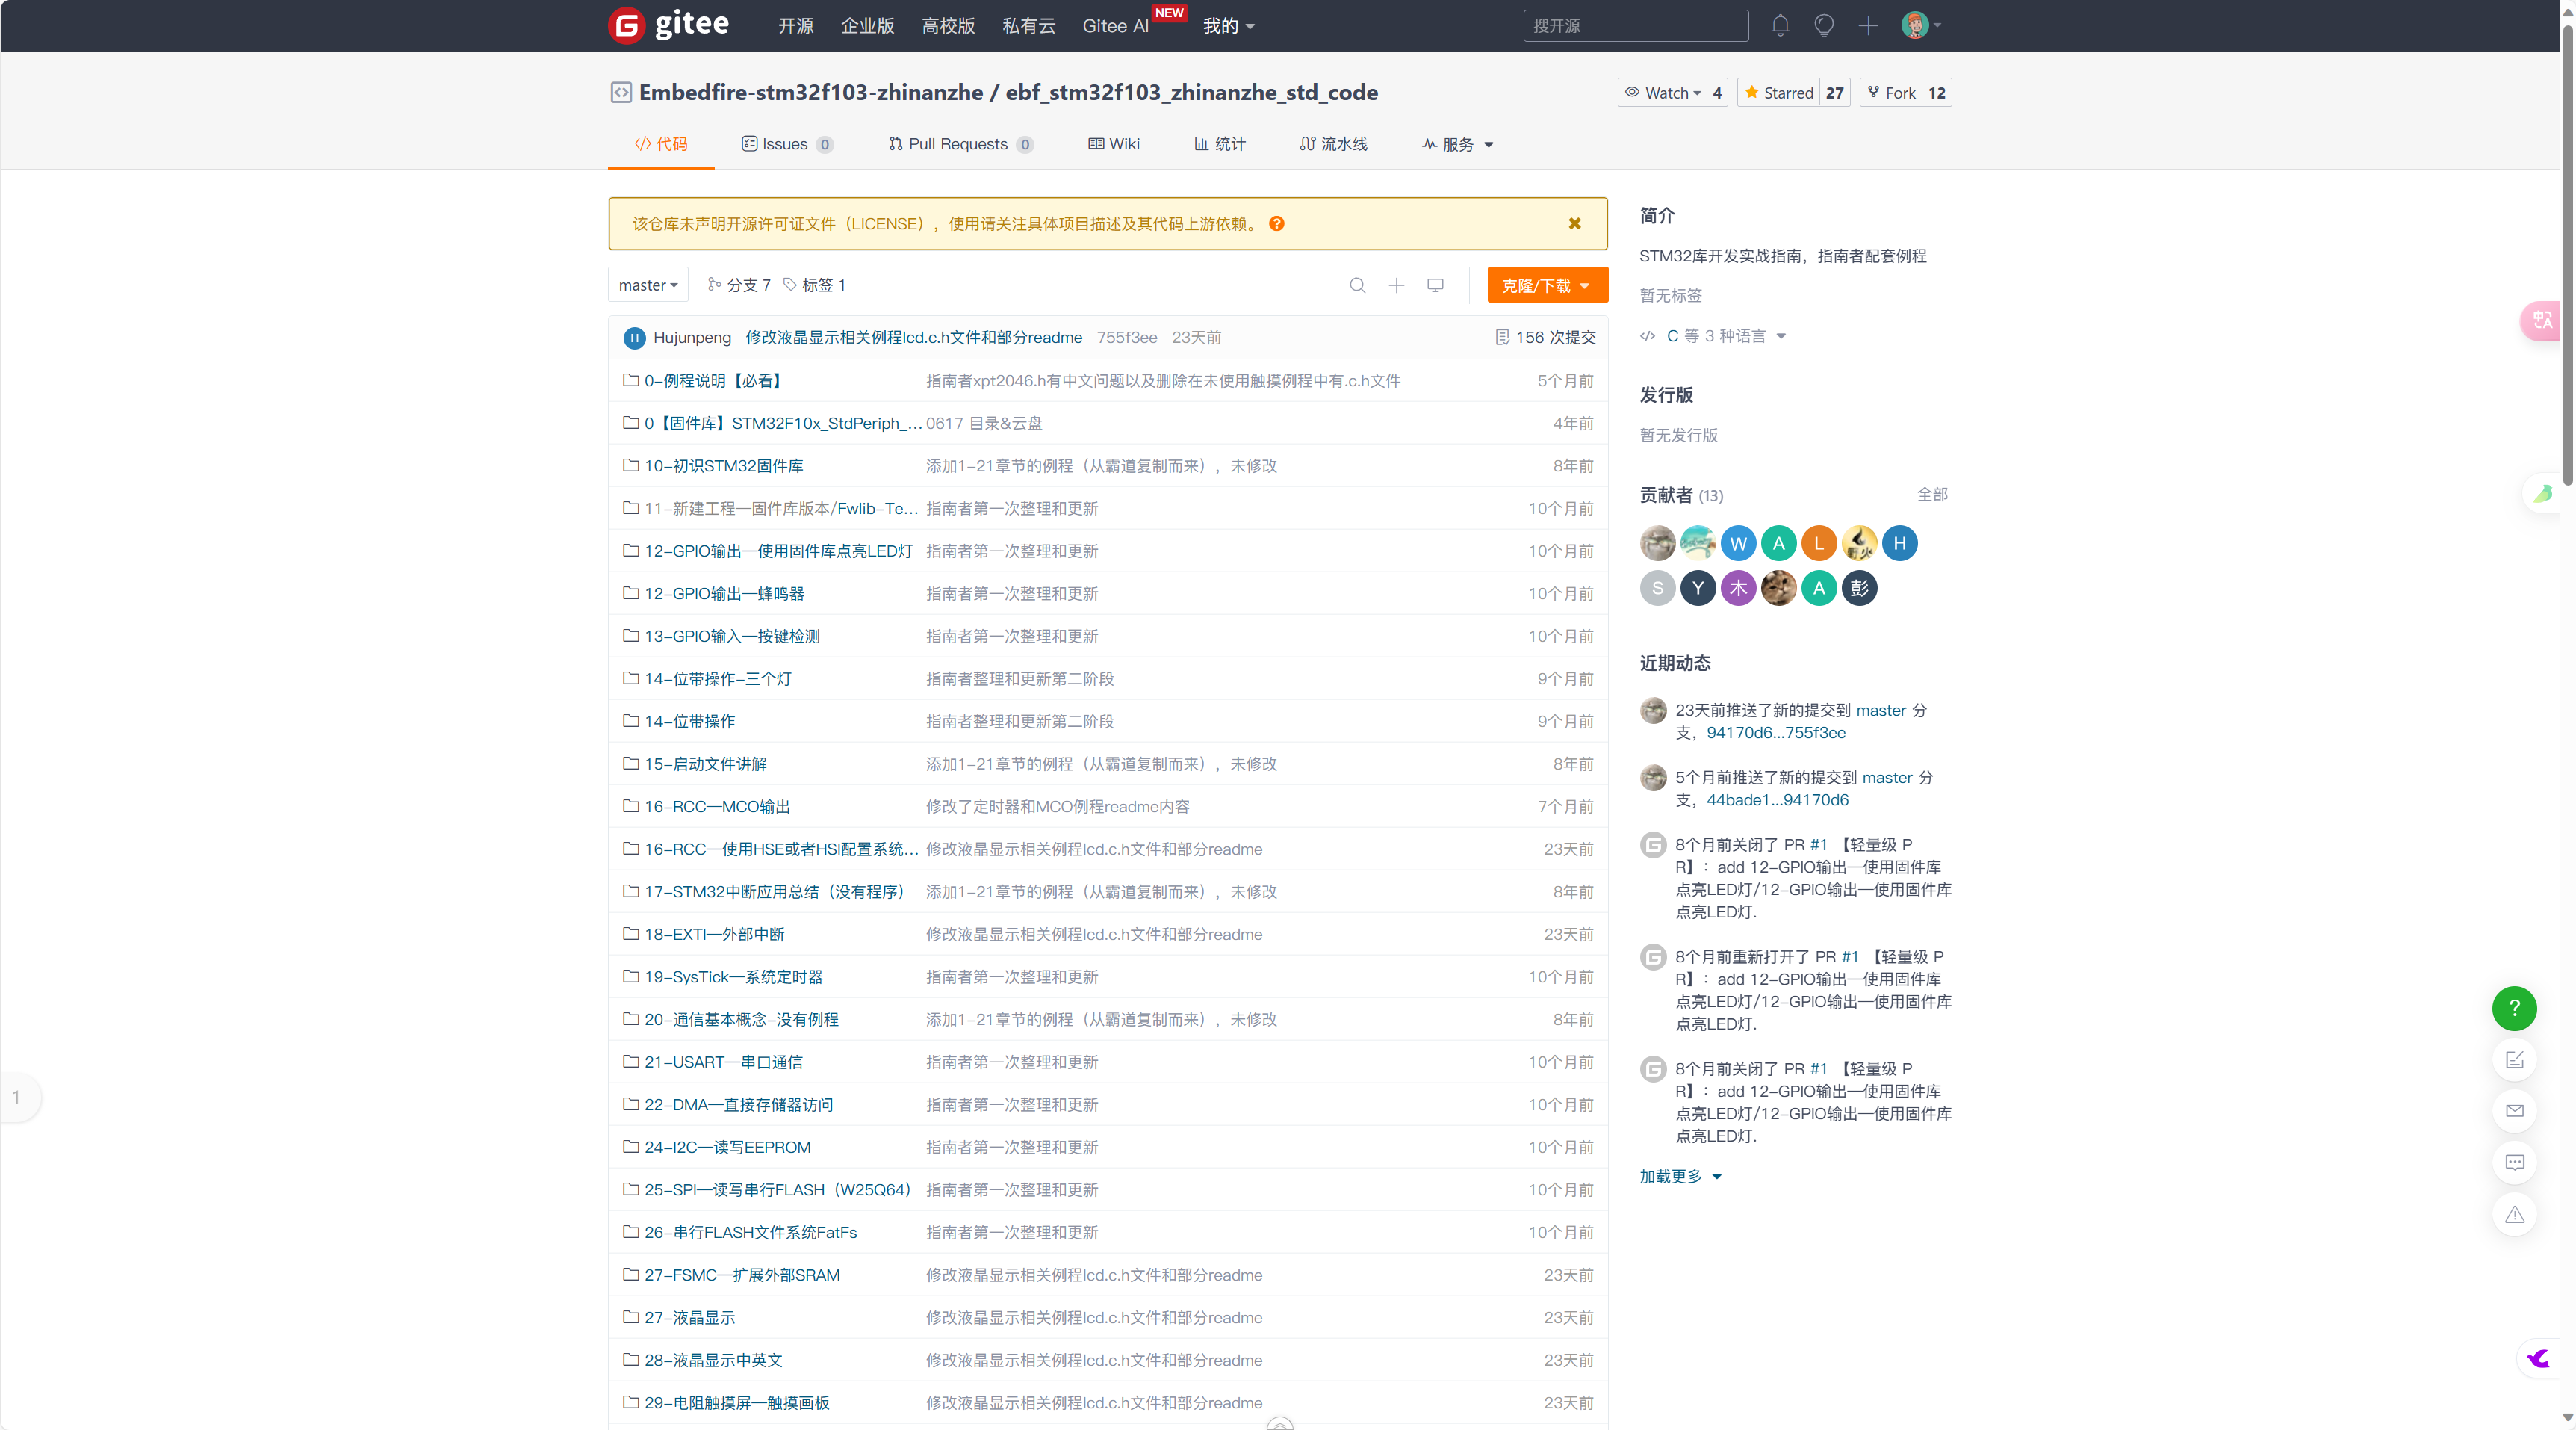Click the search icon beside branch toolbar
The height and width of the screenshot is (1430, 2576).
tap(1357, 286)
